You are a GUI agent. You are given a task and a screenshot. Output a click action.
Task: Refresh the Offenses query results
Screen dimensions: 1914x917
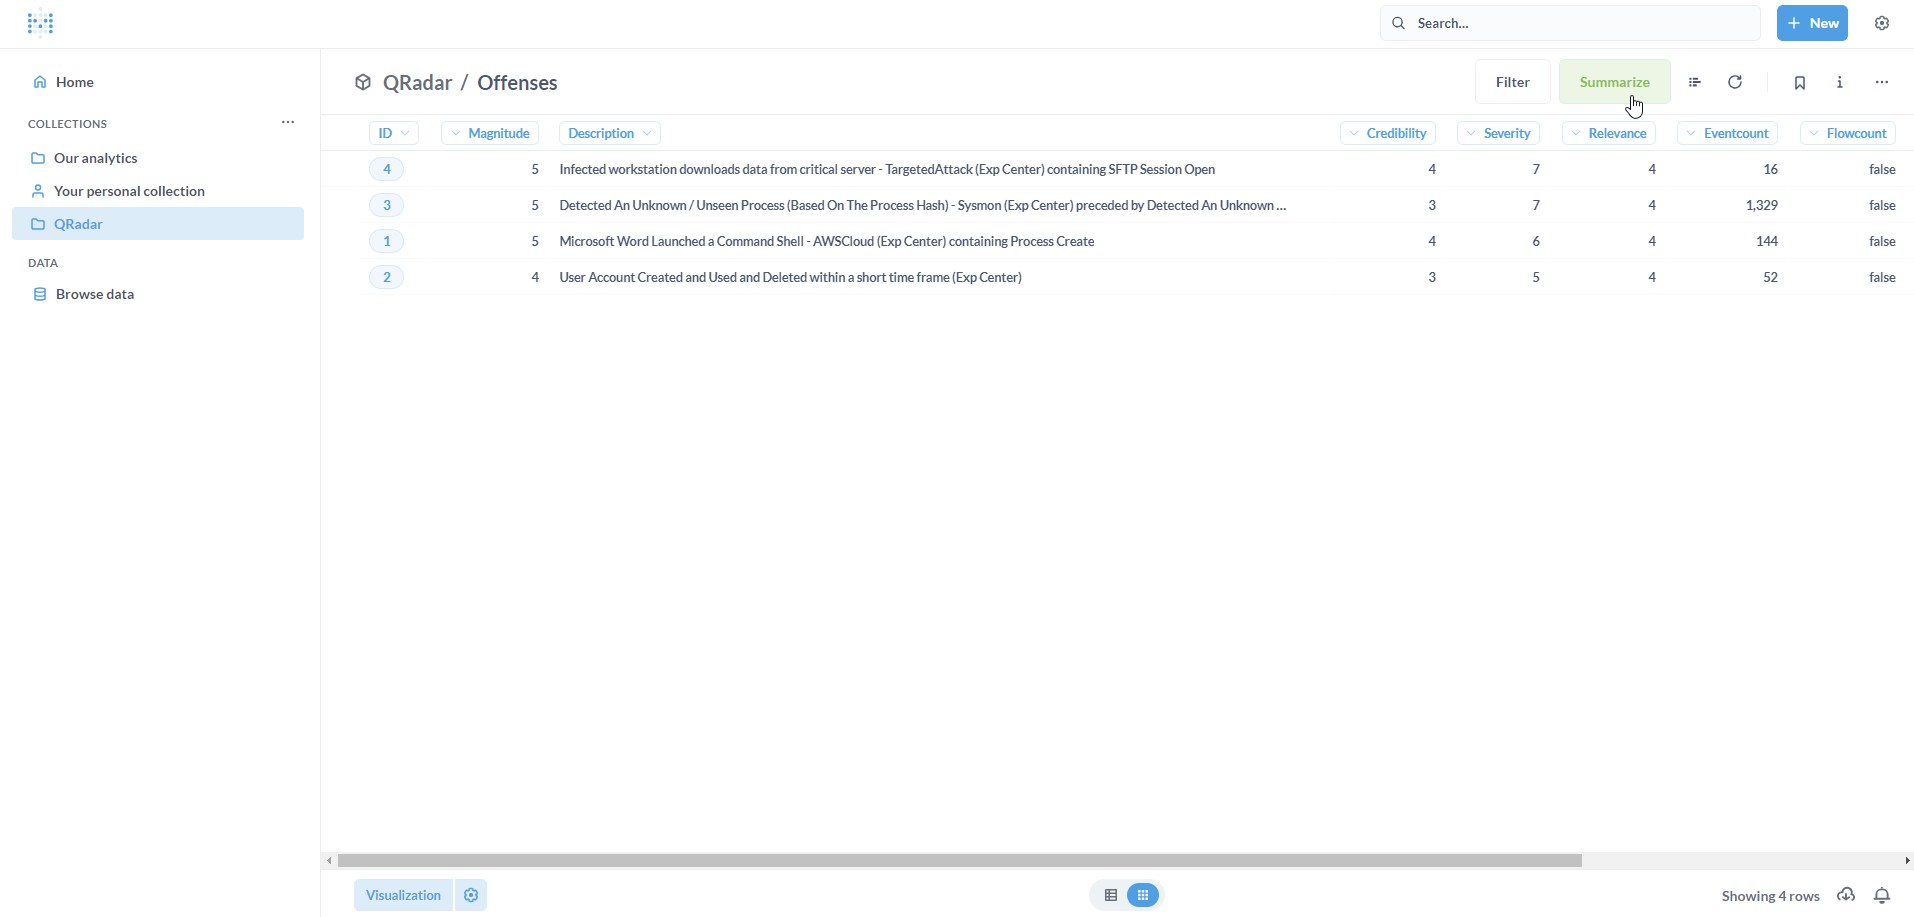click(x=1736, y=82)
